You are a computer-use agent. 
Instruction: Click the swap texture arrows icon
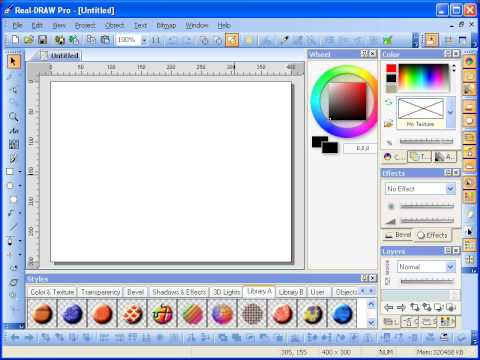coord(388,102)
